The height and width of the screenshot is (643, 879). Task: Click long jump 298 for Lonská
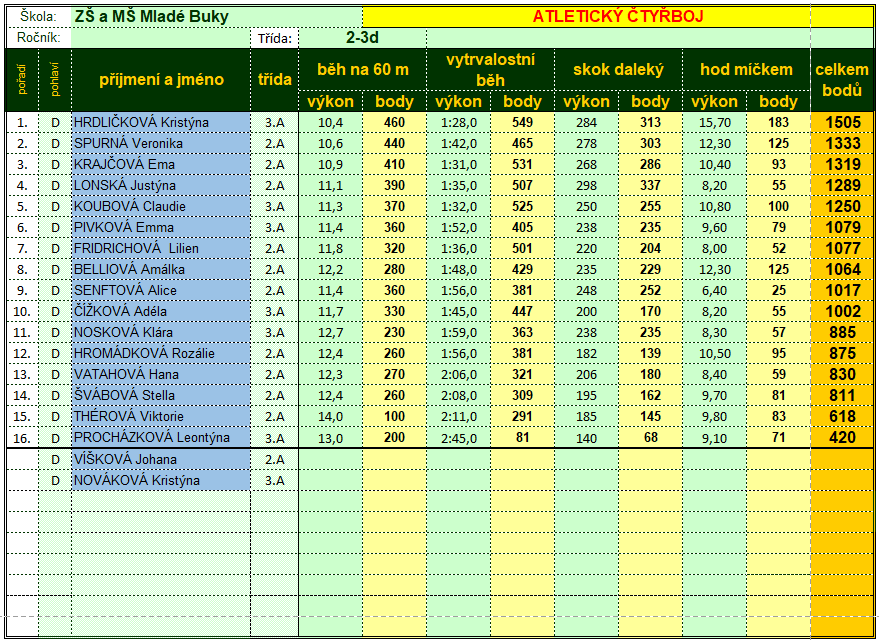tap(586, 186)
